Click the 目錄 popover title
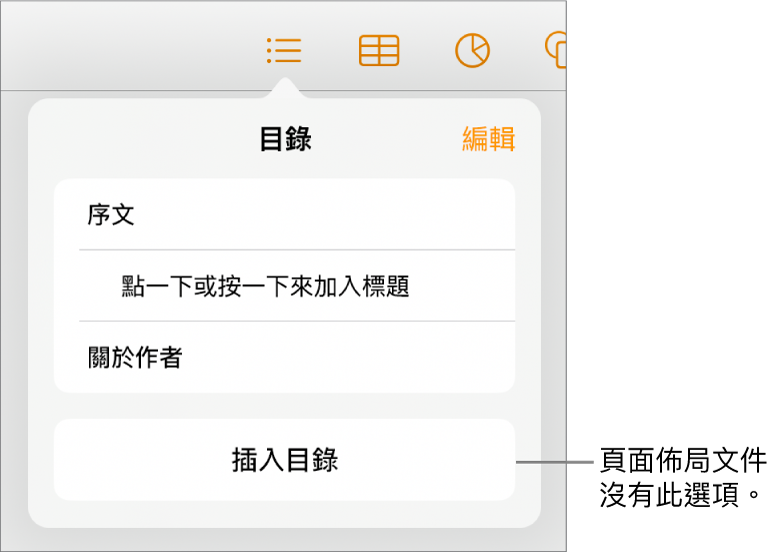This screenshot has width=777, height=553. pos(285,139)
